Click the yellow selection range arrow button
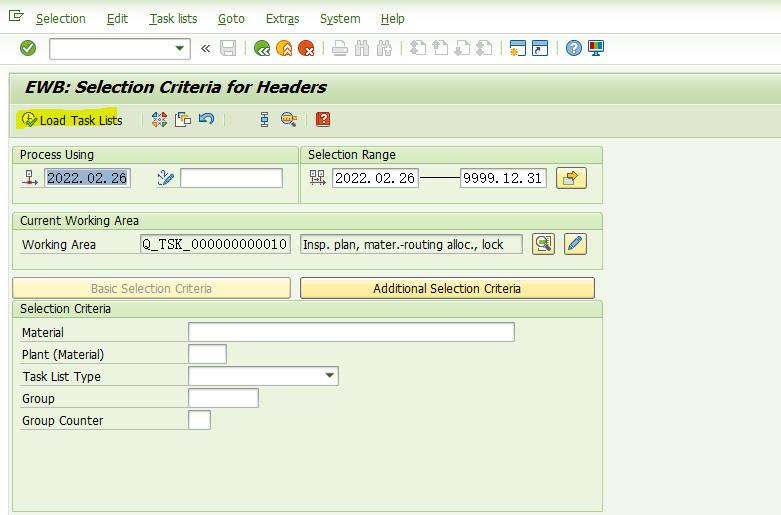Screen dimensions: 781x515 pos(571,178)
